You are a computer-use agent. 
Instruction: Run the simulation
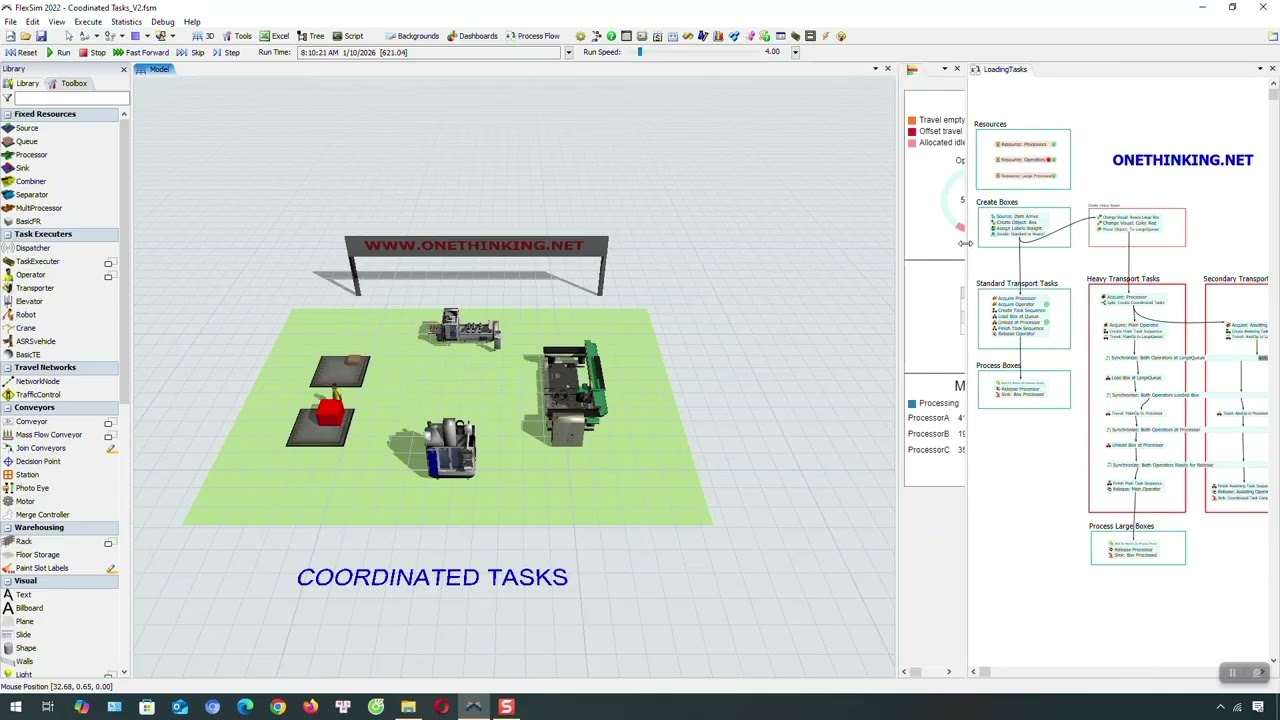58,52
